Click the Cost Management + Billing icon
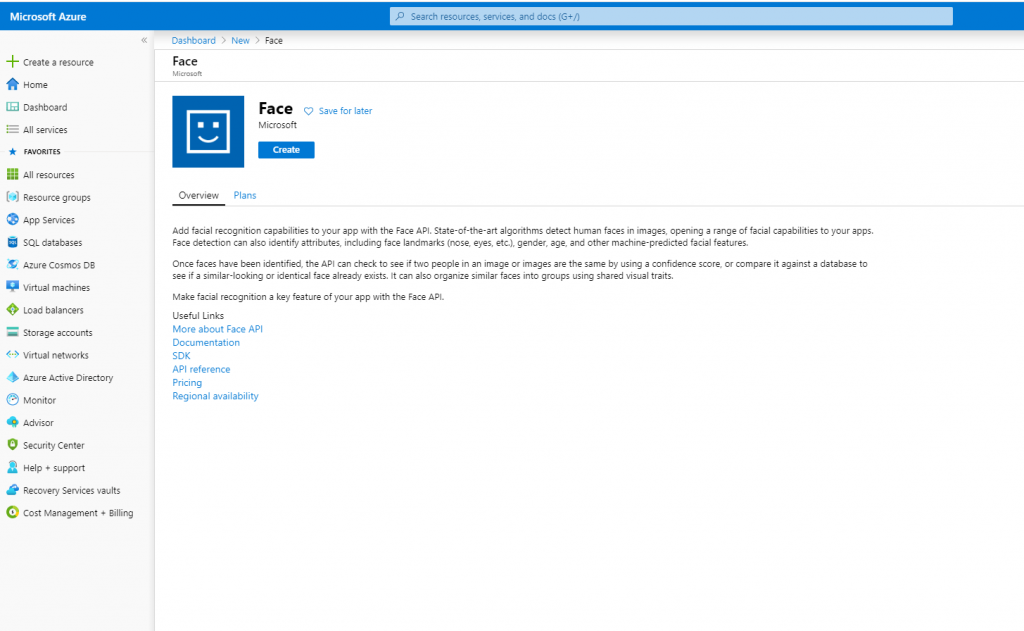Viewport: 1024px width, 631px height. point(12,512)
